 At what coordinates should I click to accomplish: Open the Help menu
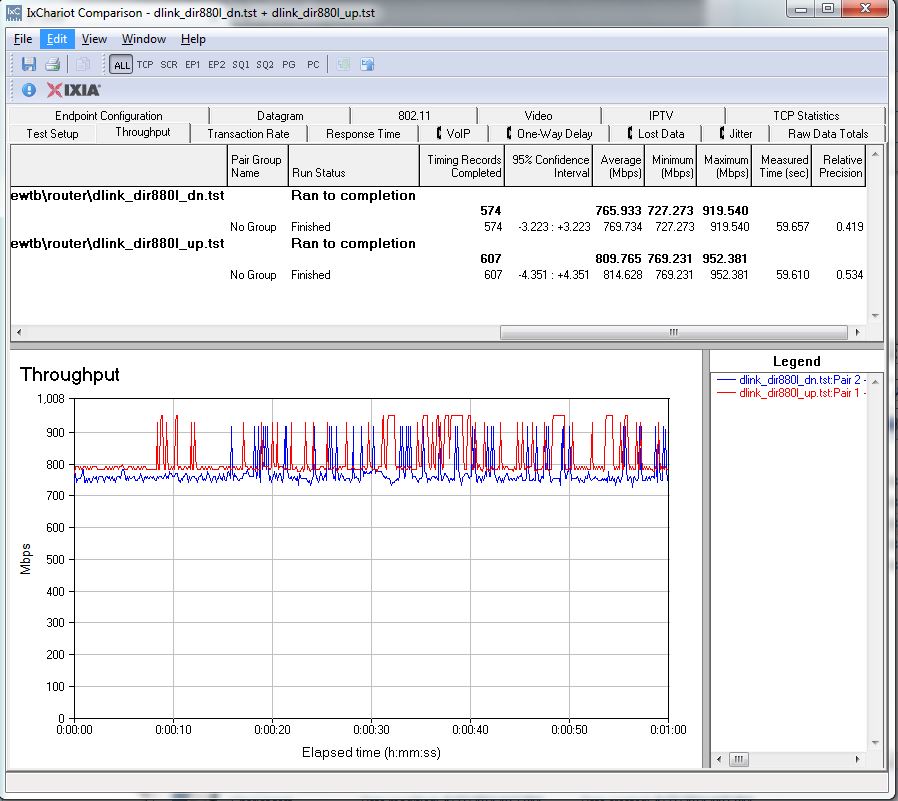tap(193, 39)
